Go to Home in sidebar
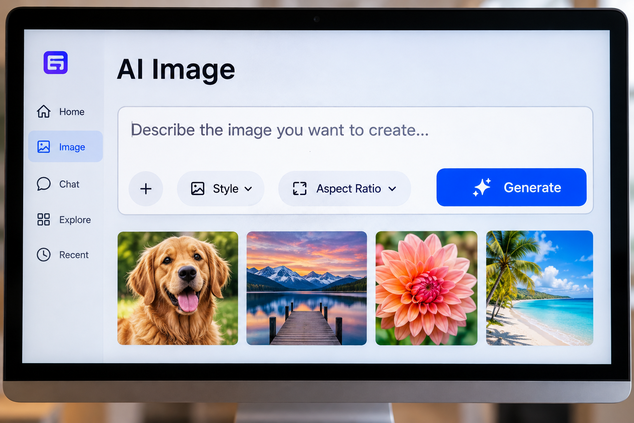Screen dimensions: 634x423 coord(65,112)
